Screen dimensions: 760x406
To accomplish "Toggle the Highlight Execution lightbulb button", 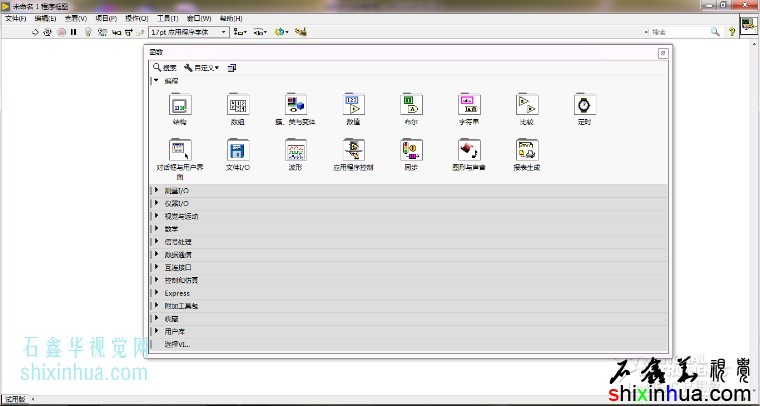I will [87, 32].
